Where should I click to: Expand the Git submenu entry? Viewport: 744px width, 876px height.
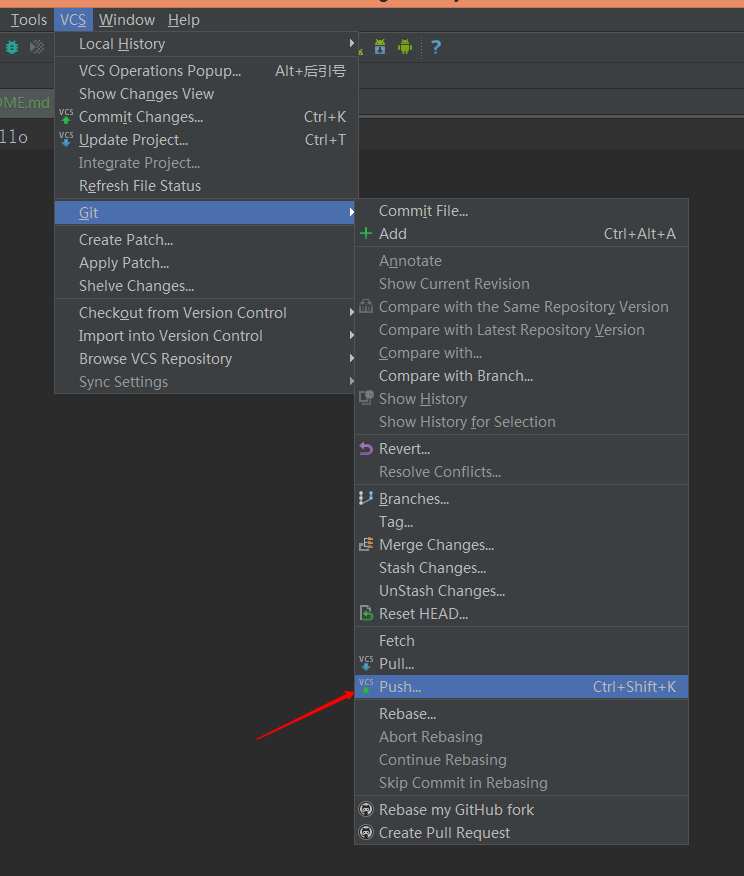coord(205,213)
